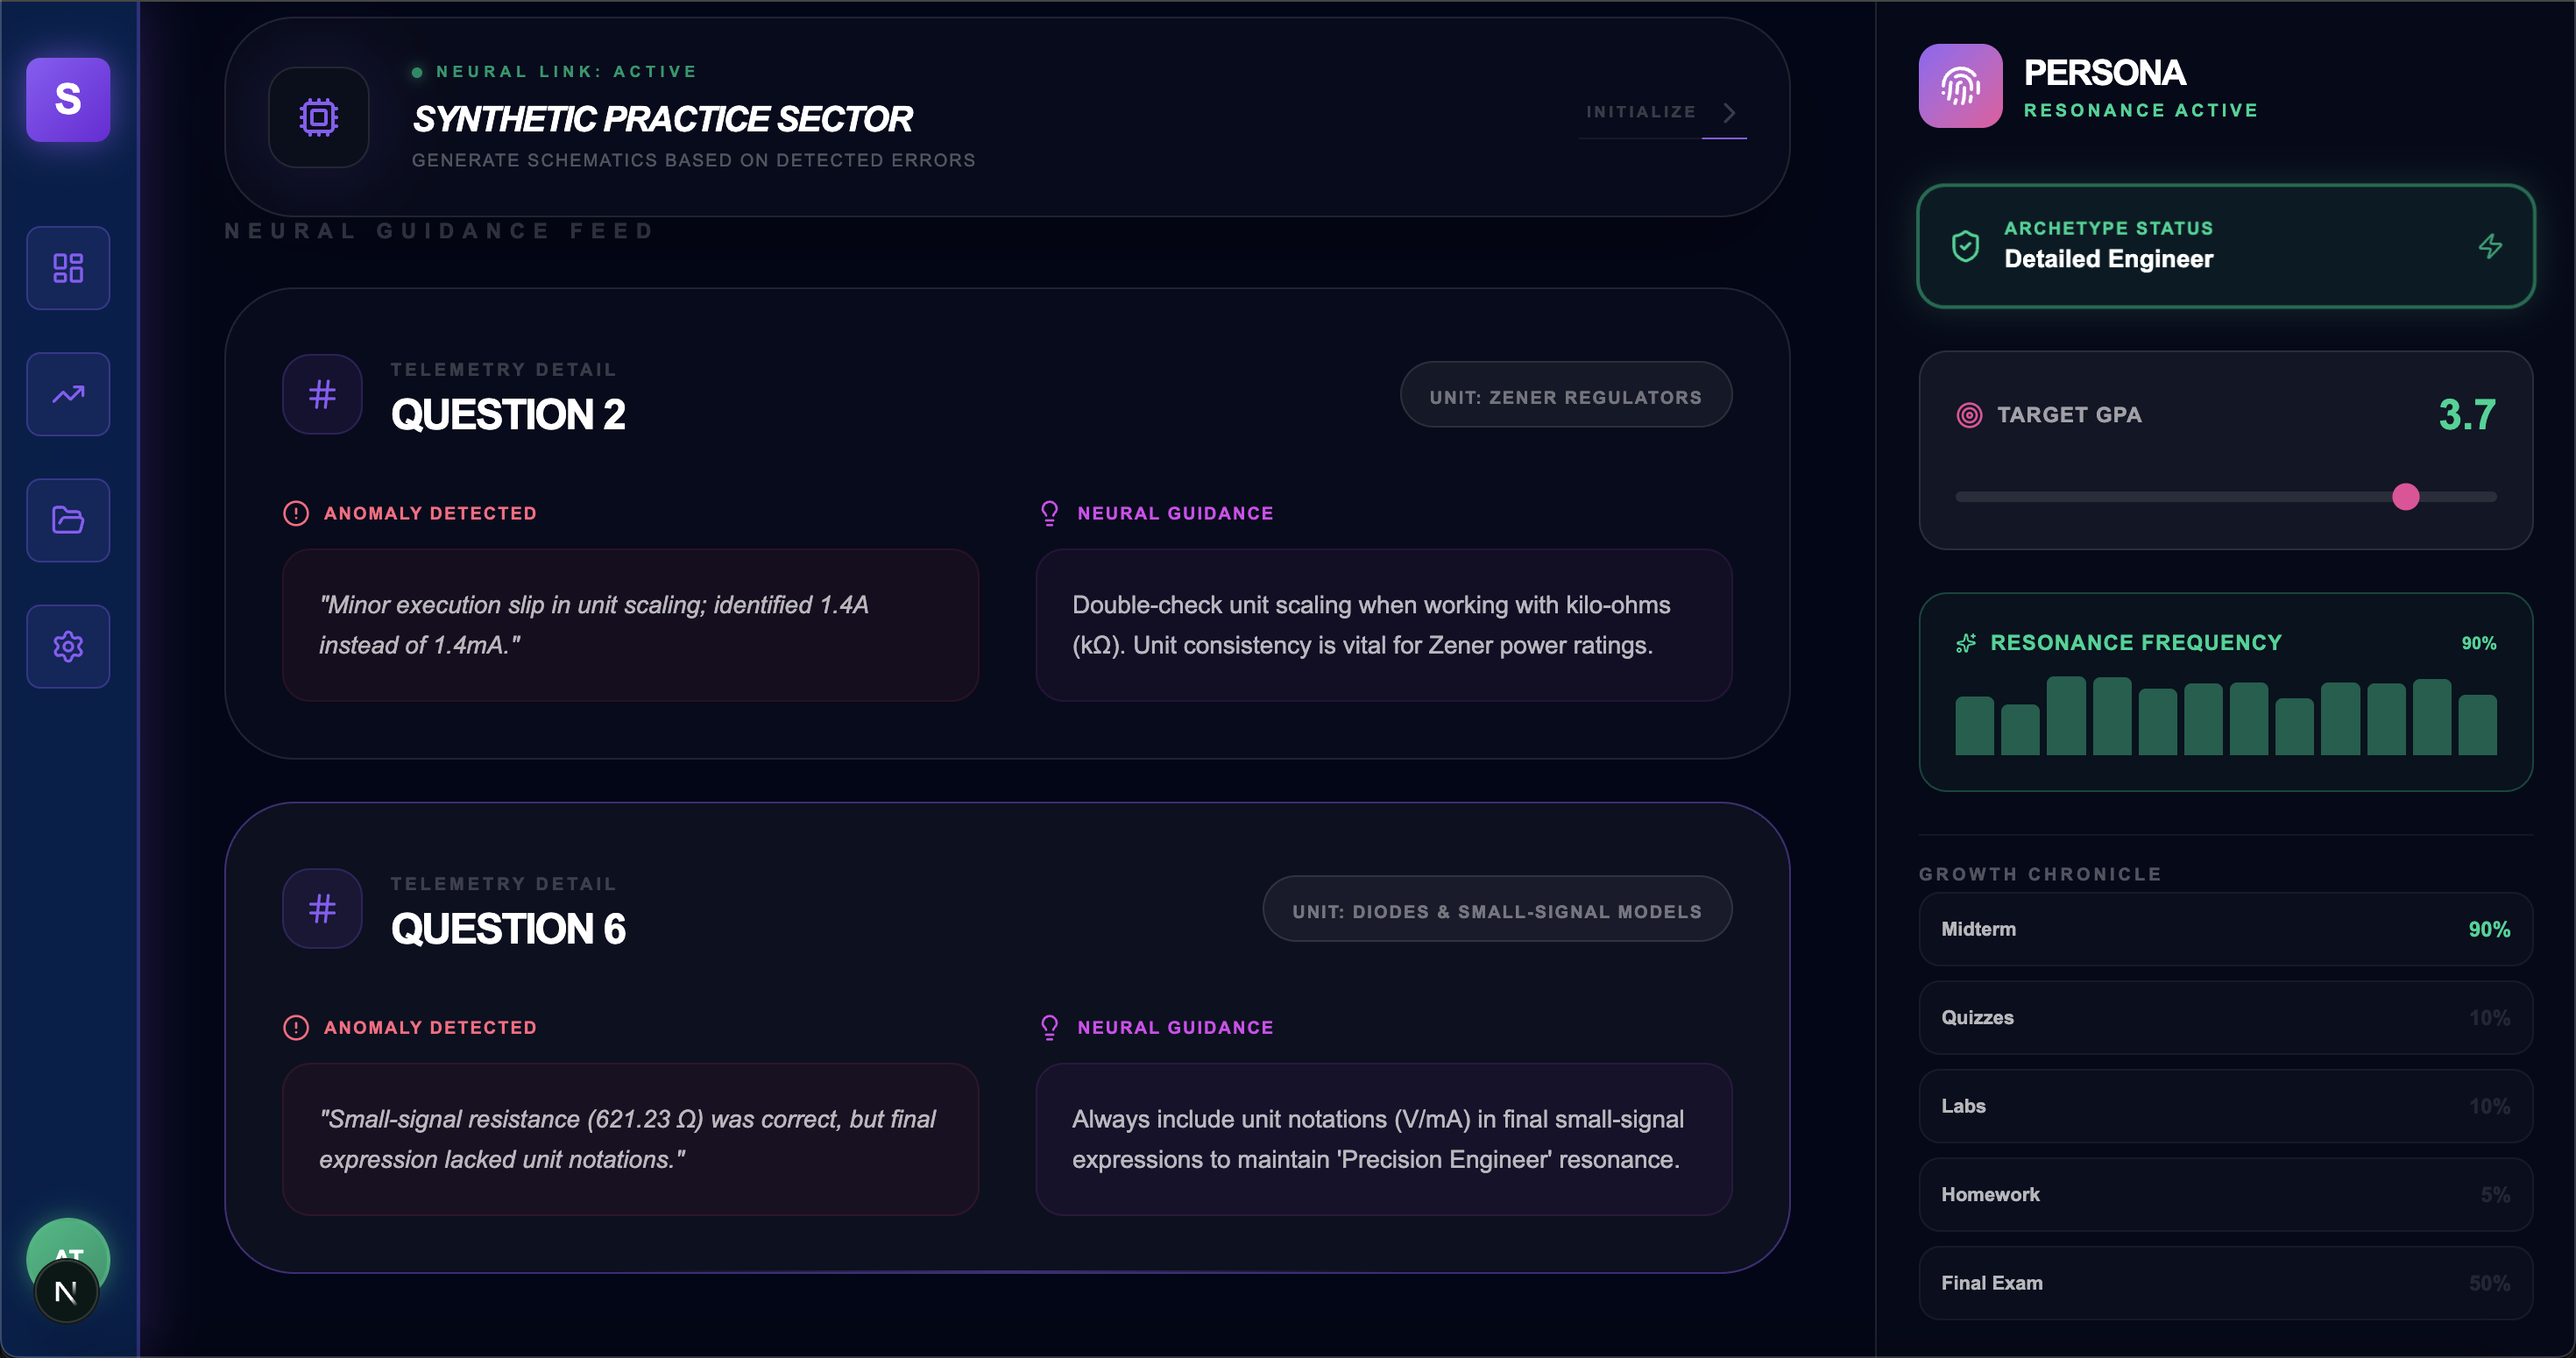Open the dashboard grid sidebar icon

[68, 268]
